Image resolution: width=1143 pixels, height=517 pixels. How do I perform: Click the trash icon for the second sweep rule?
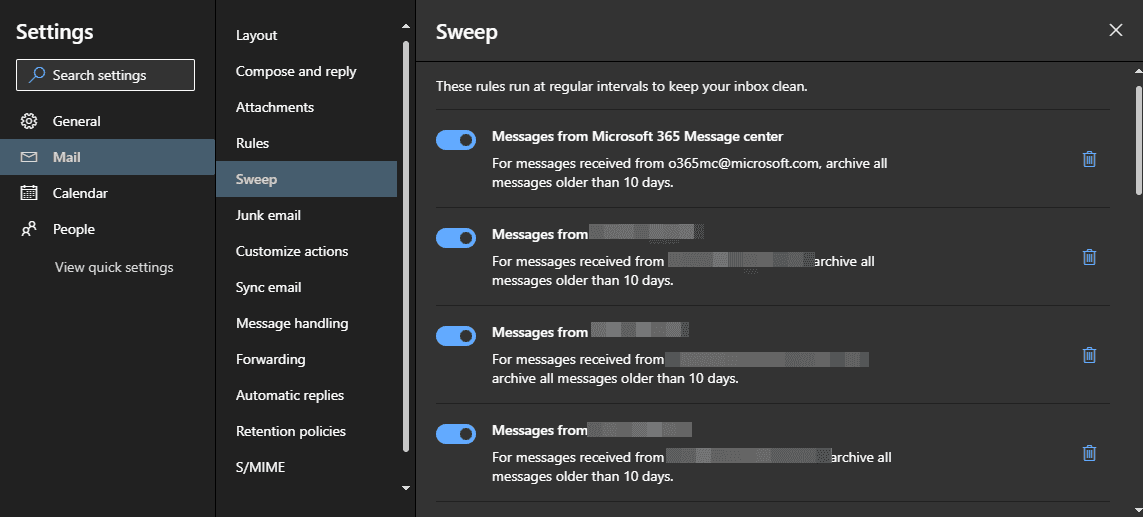(x=1089, y=257)
